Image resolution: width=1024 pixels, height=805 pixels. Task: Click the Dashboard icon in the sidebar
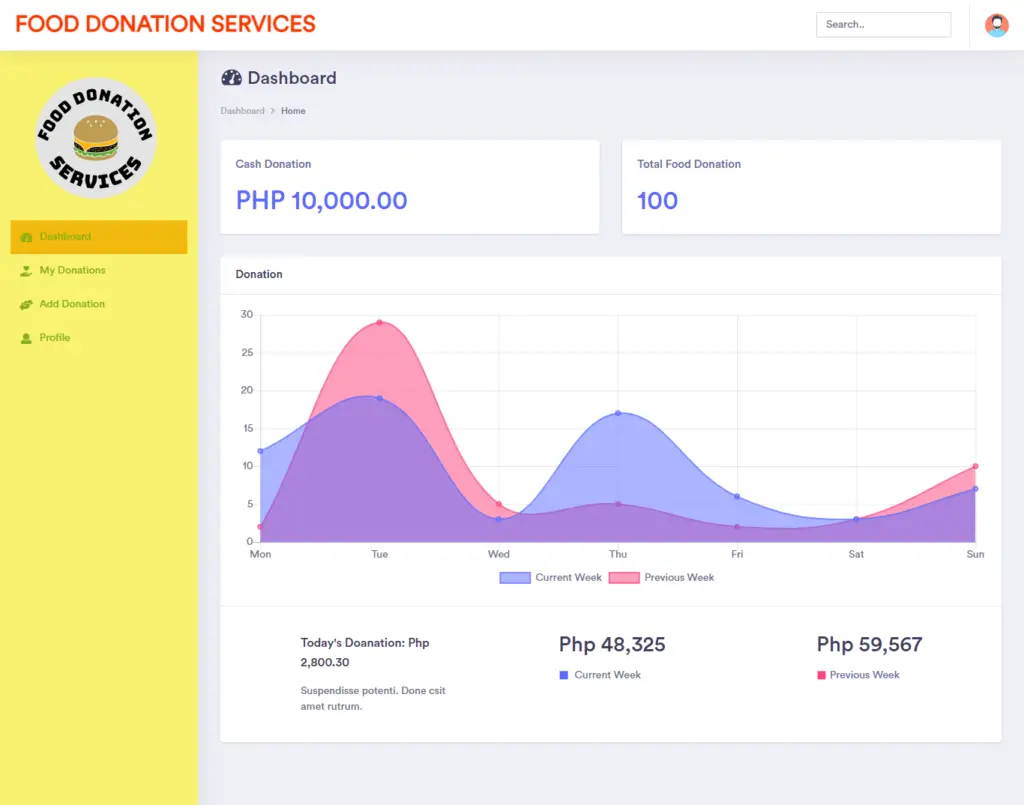(x=26, y=237)
